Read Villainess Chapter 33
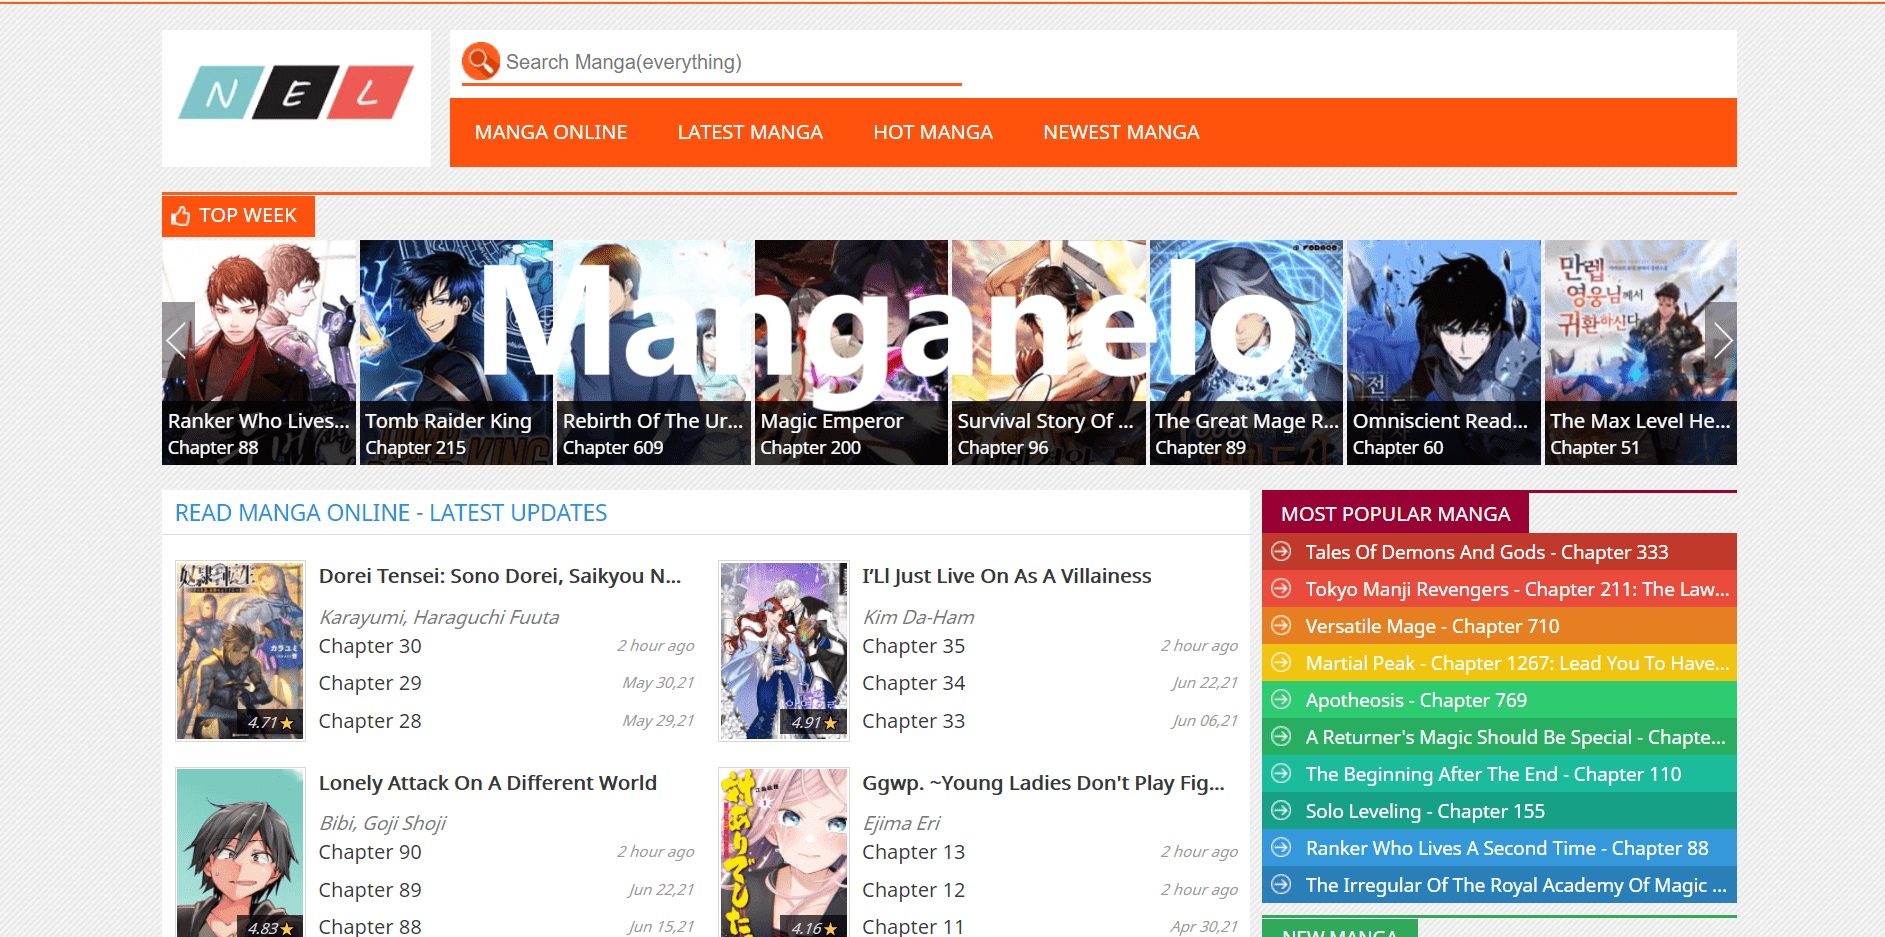This screenshot has height=937, width=1885. (914, 721)
